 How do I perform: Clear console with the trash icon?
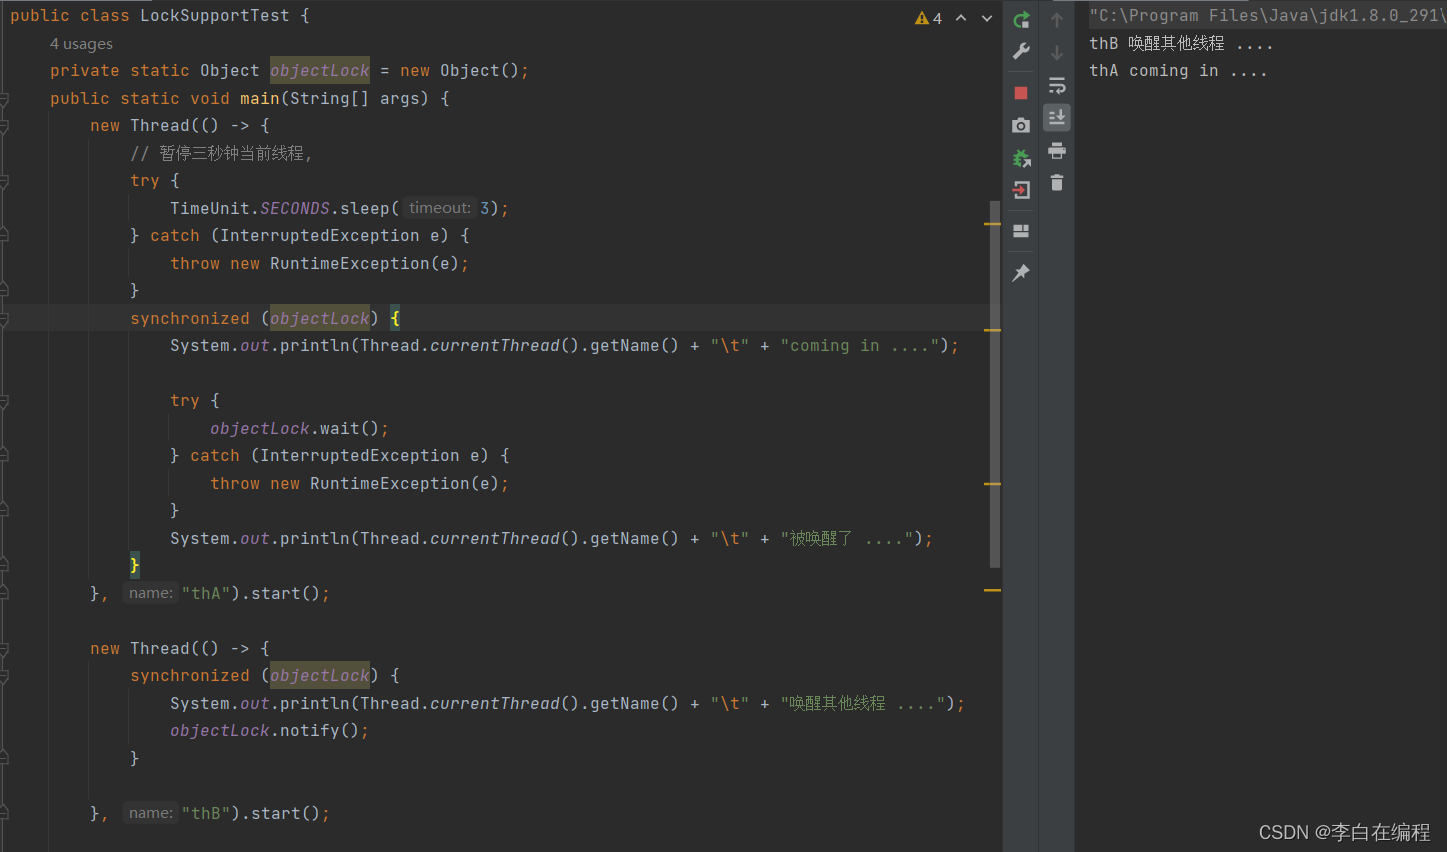pyautogui.click(x=1057, y=183)
